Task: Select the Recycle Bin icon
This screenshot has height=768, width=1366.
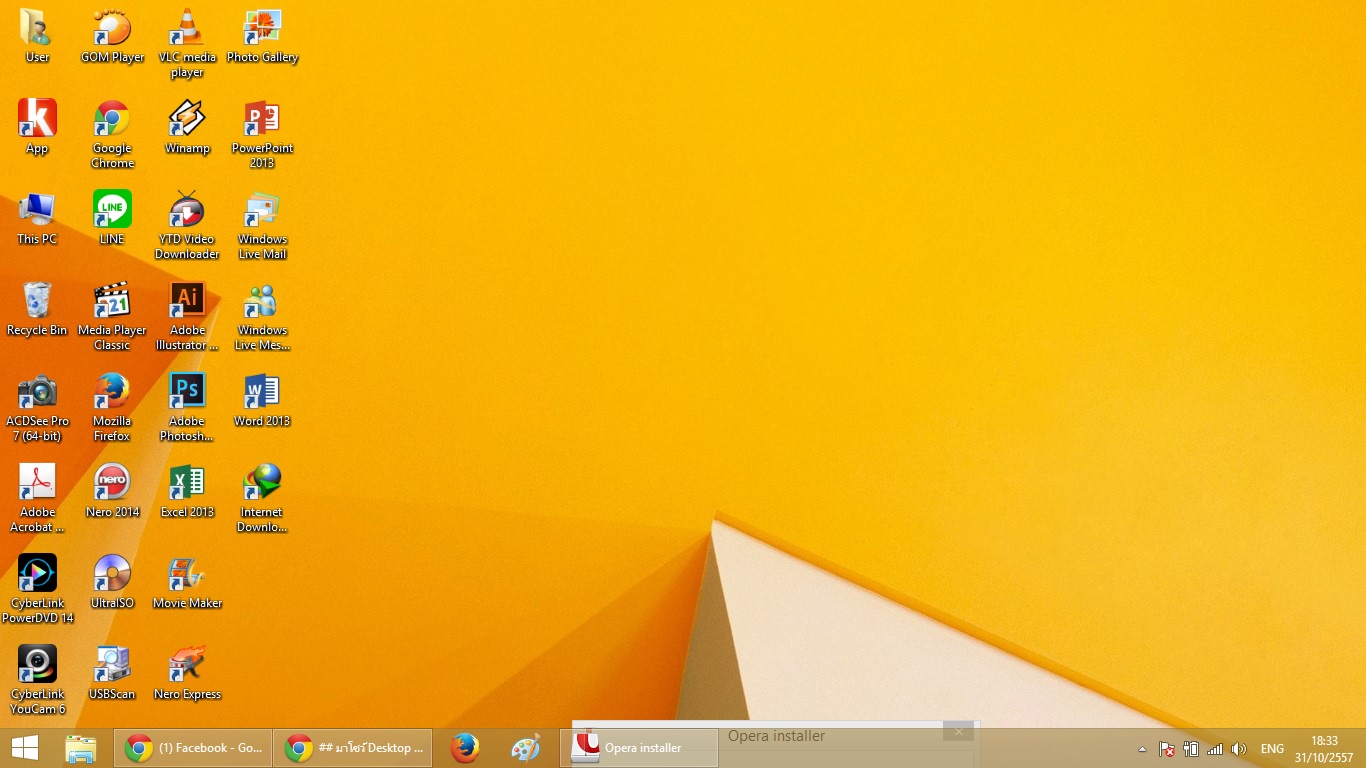Action: point(37,309)
